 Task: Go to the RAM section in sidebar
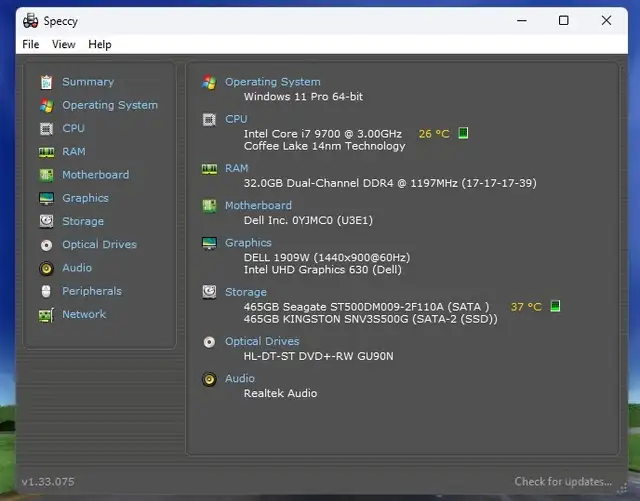coord(74,152)
